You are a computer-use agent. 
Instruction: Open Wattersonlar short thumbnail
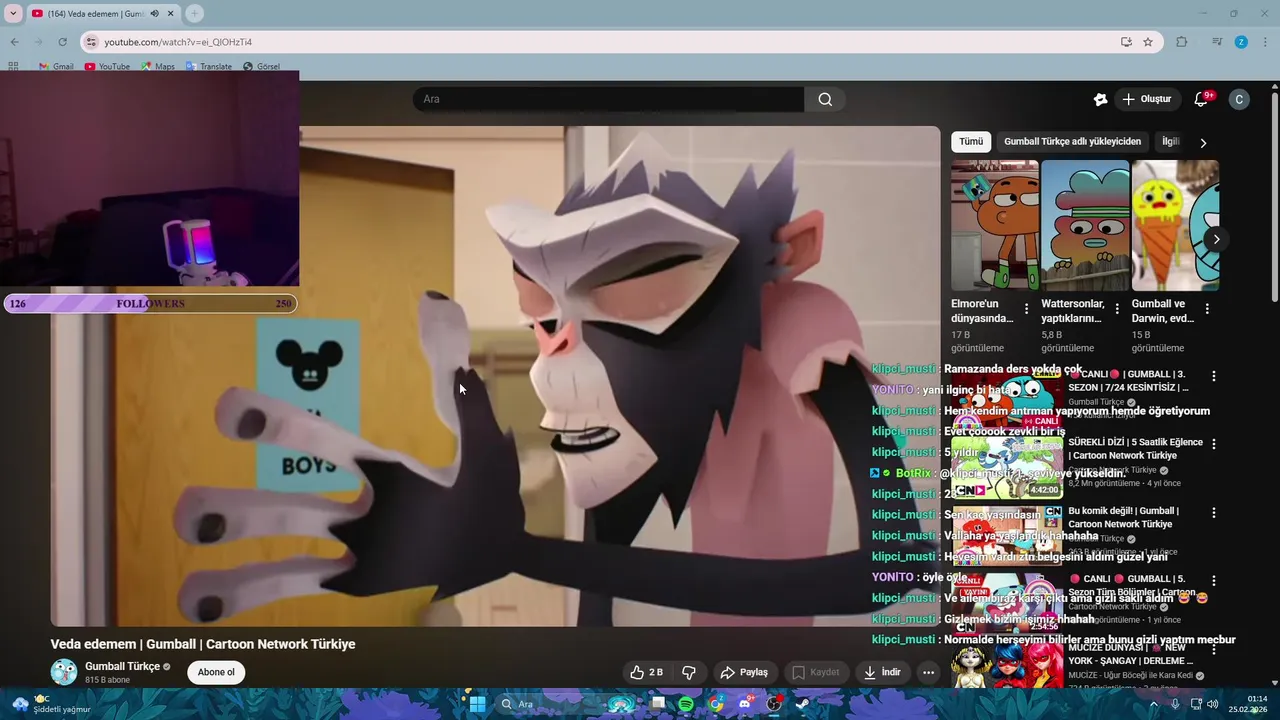pyautogui.click(x=1085, y=226)
